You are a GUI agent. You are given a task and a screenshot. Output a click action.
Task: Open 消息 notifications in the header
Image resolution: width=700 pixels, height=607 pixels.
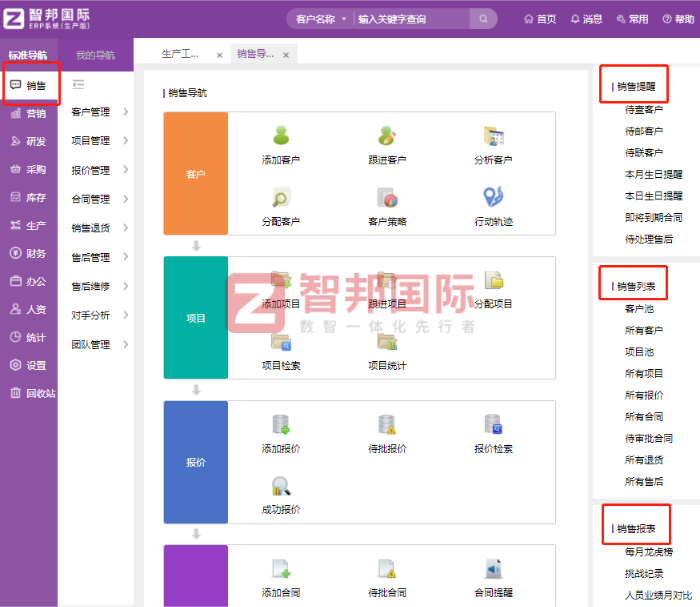[x=587, y=19]
